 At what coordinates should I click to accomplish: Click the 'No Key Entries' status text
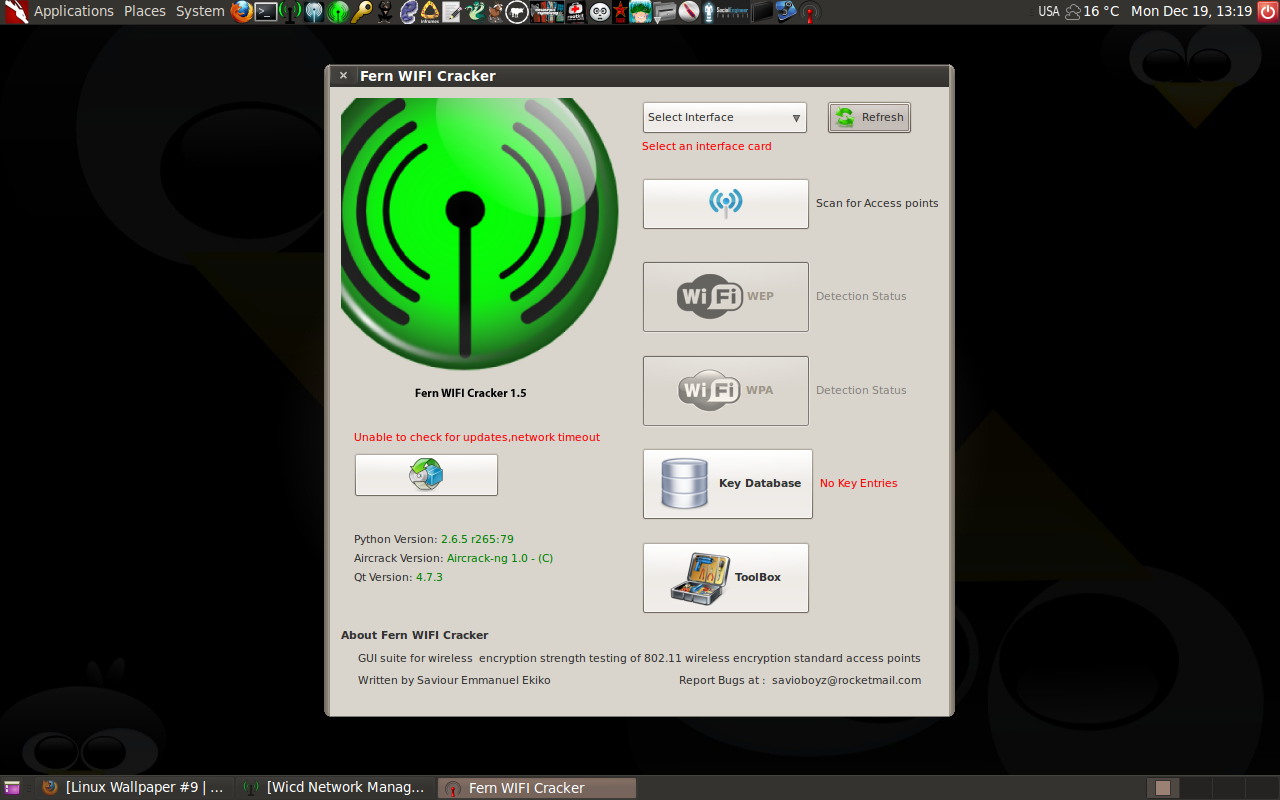point(858,483)
